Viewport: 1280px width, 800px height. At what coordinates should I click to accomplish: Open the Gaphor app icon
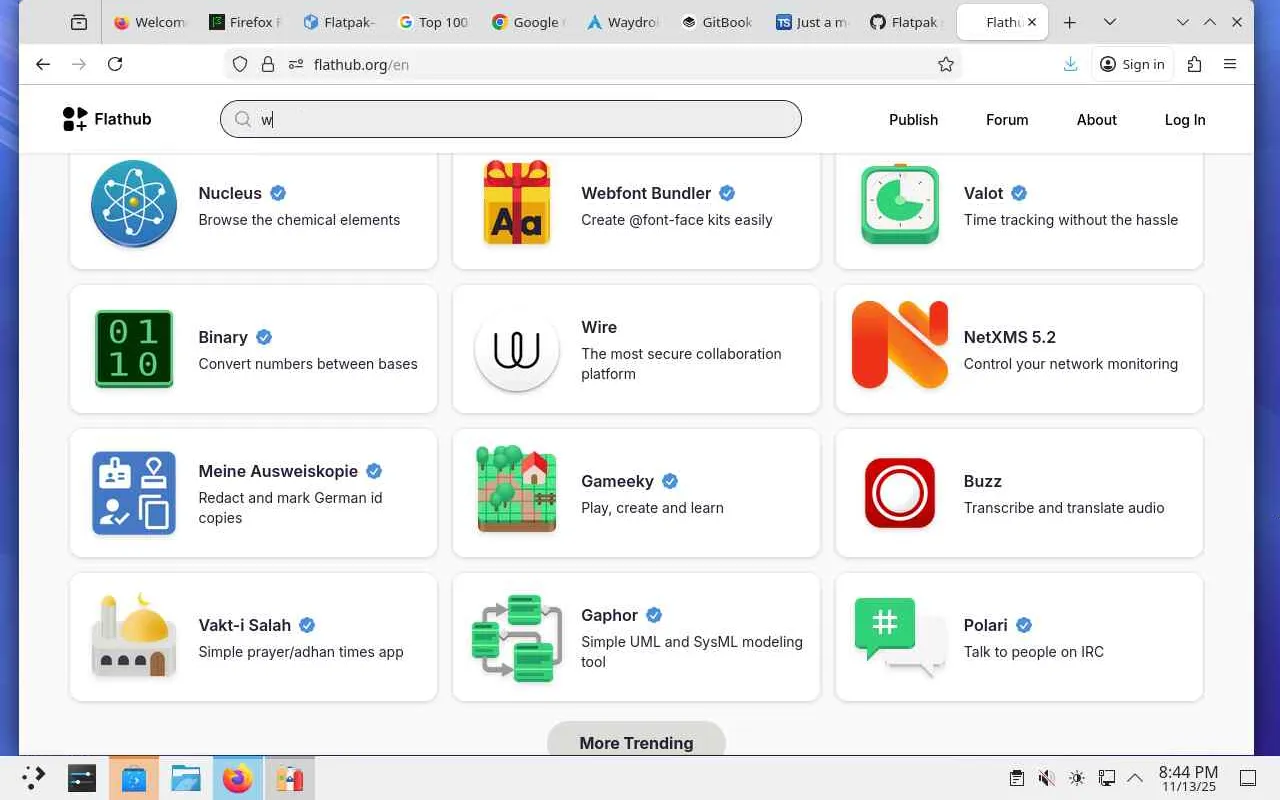pos(517,637)
